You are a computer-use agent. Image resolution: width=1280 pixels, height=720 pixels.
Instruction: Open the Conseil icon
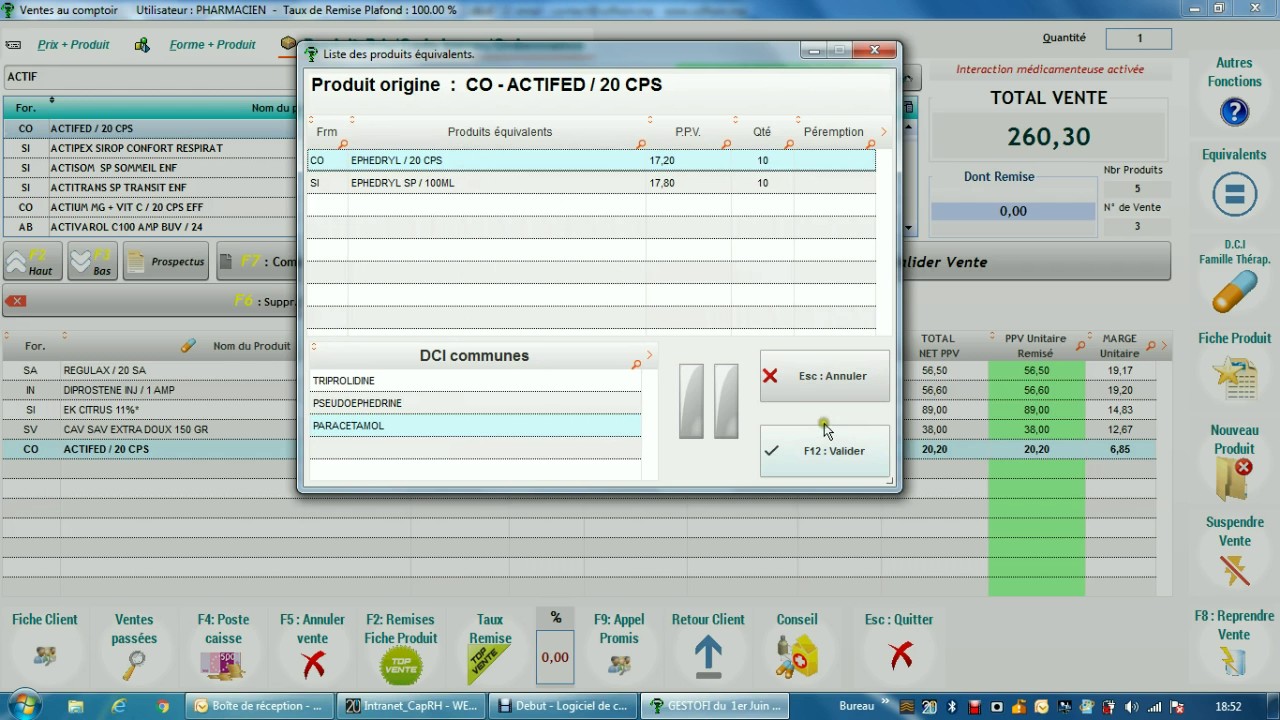click(797, 657)
